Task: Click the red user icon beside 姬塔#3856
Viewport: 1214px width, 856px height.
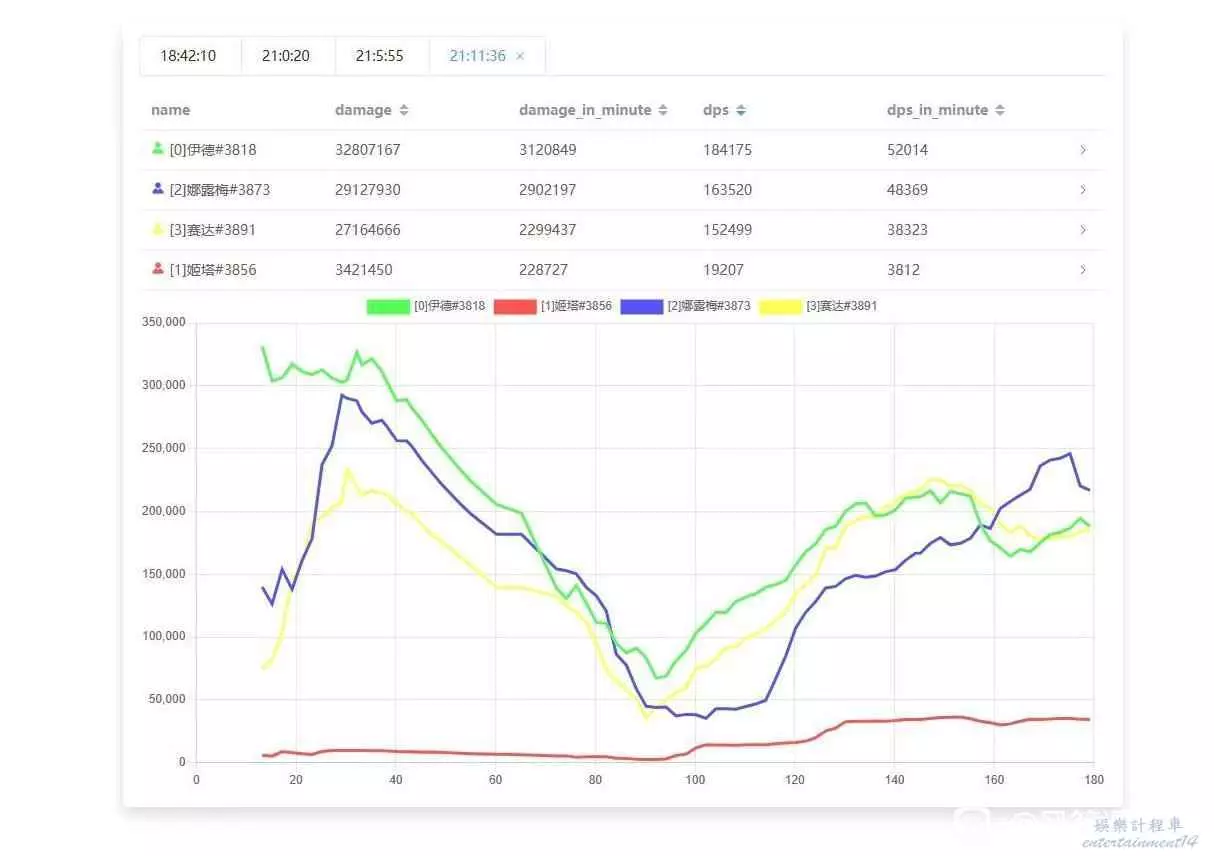Action: (x=157, y=269)
